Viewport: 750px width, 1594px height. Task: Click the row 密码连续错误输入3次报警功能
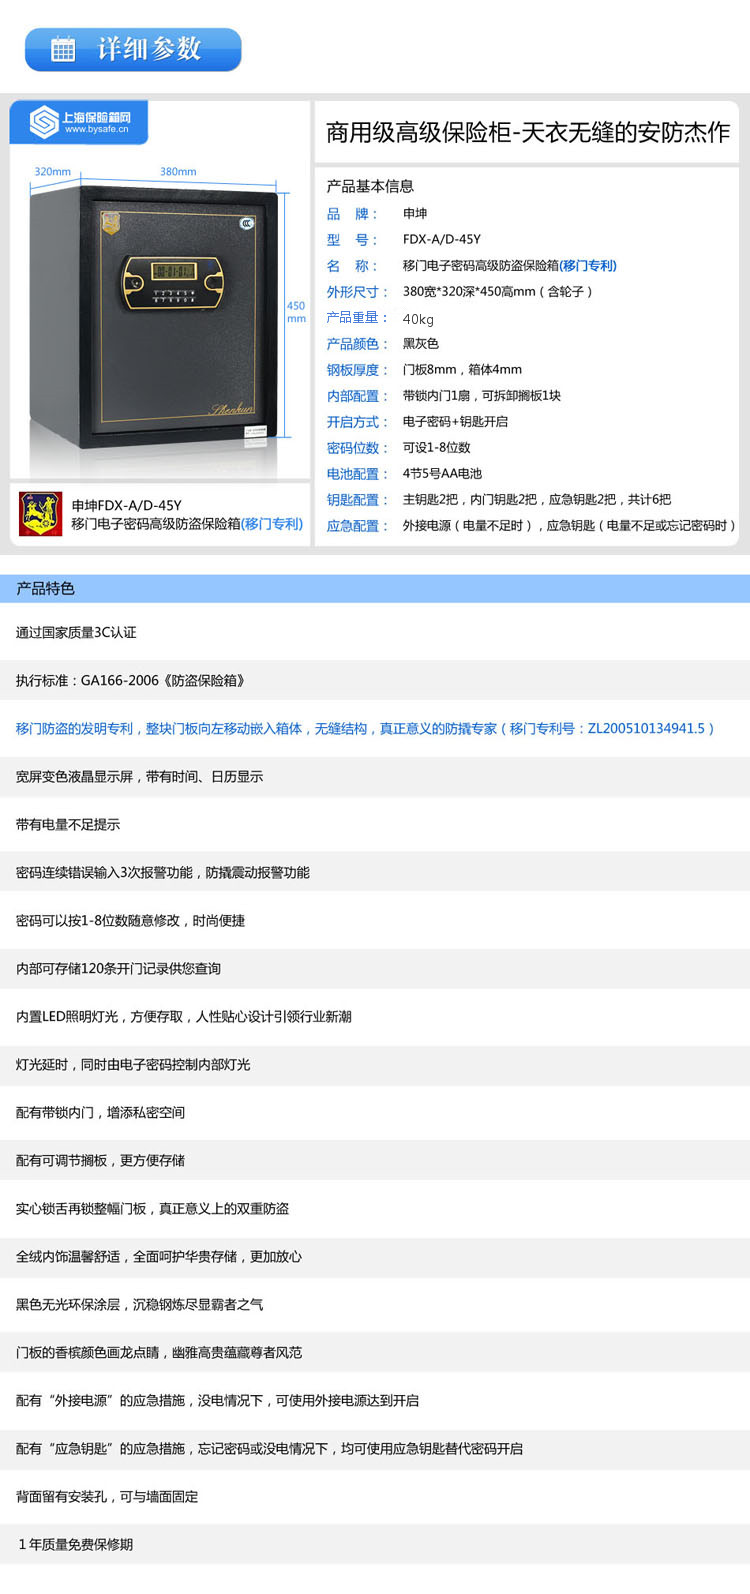point(375,872)
